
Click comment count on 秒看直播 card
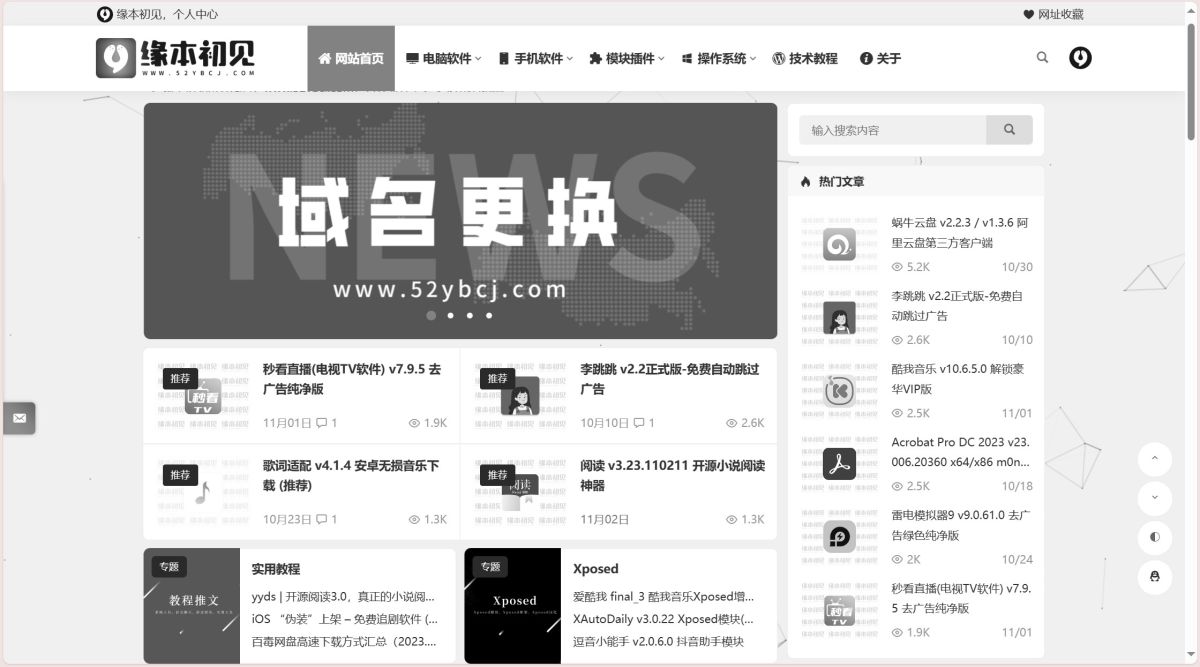327,423
